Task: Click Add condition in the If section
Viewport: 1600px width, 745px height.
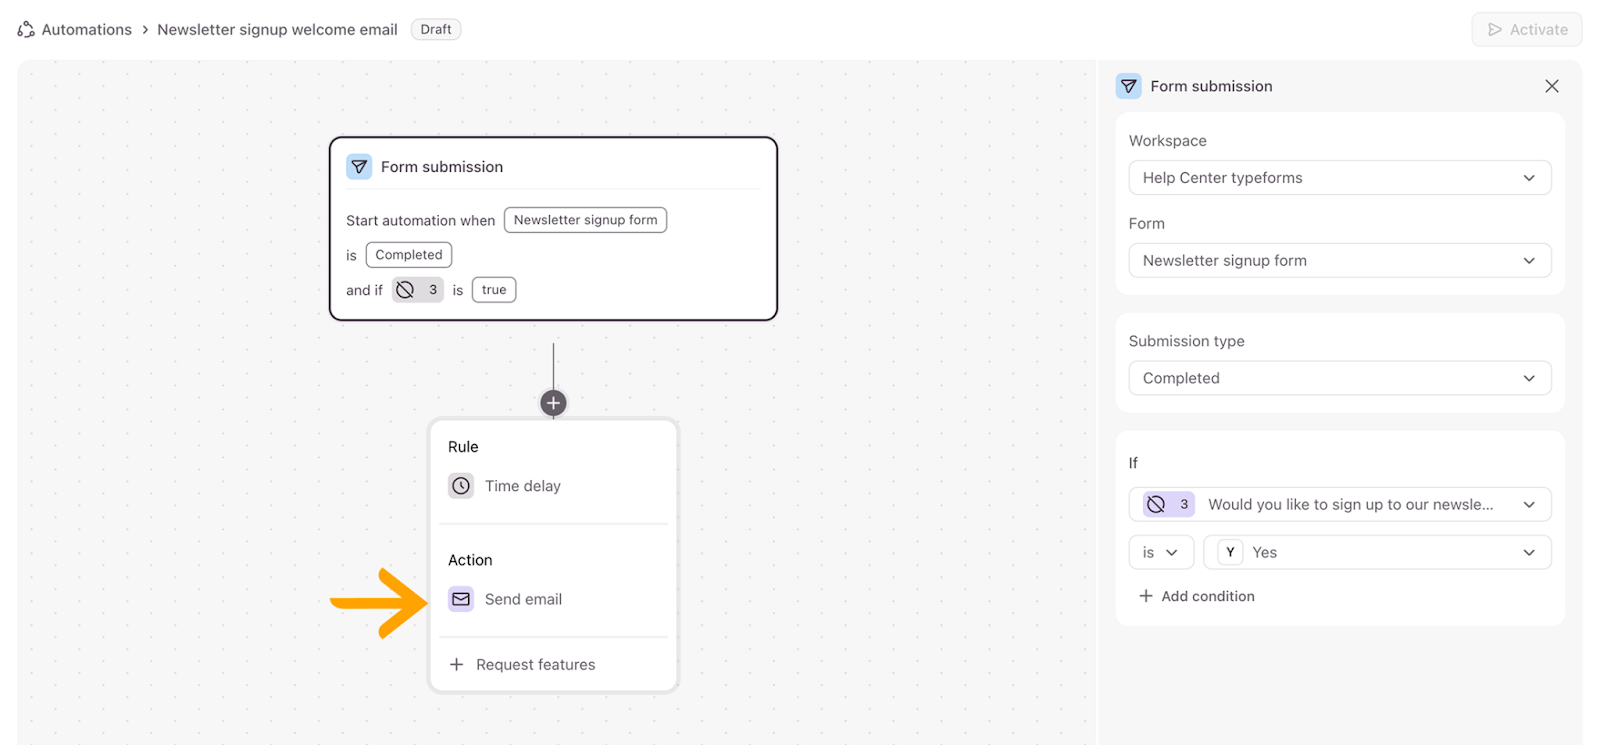Action: 1197,596
